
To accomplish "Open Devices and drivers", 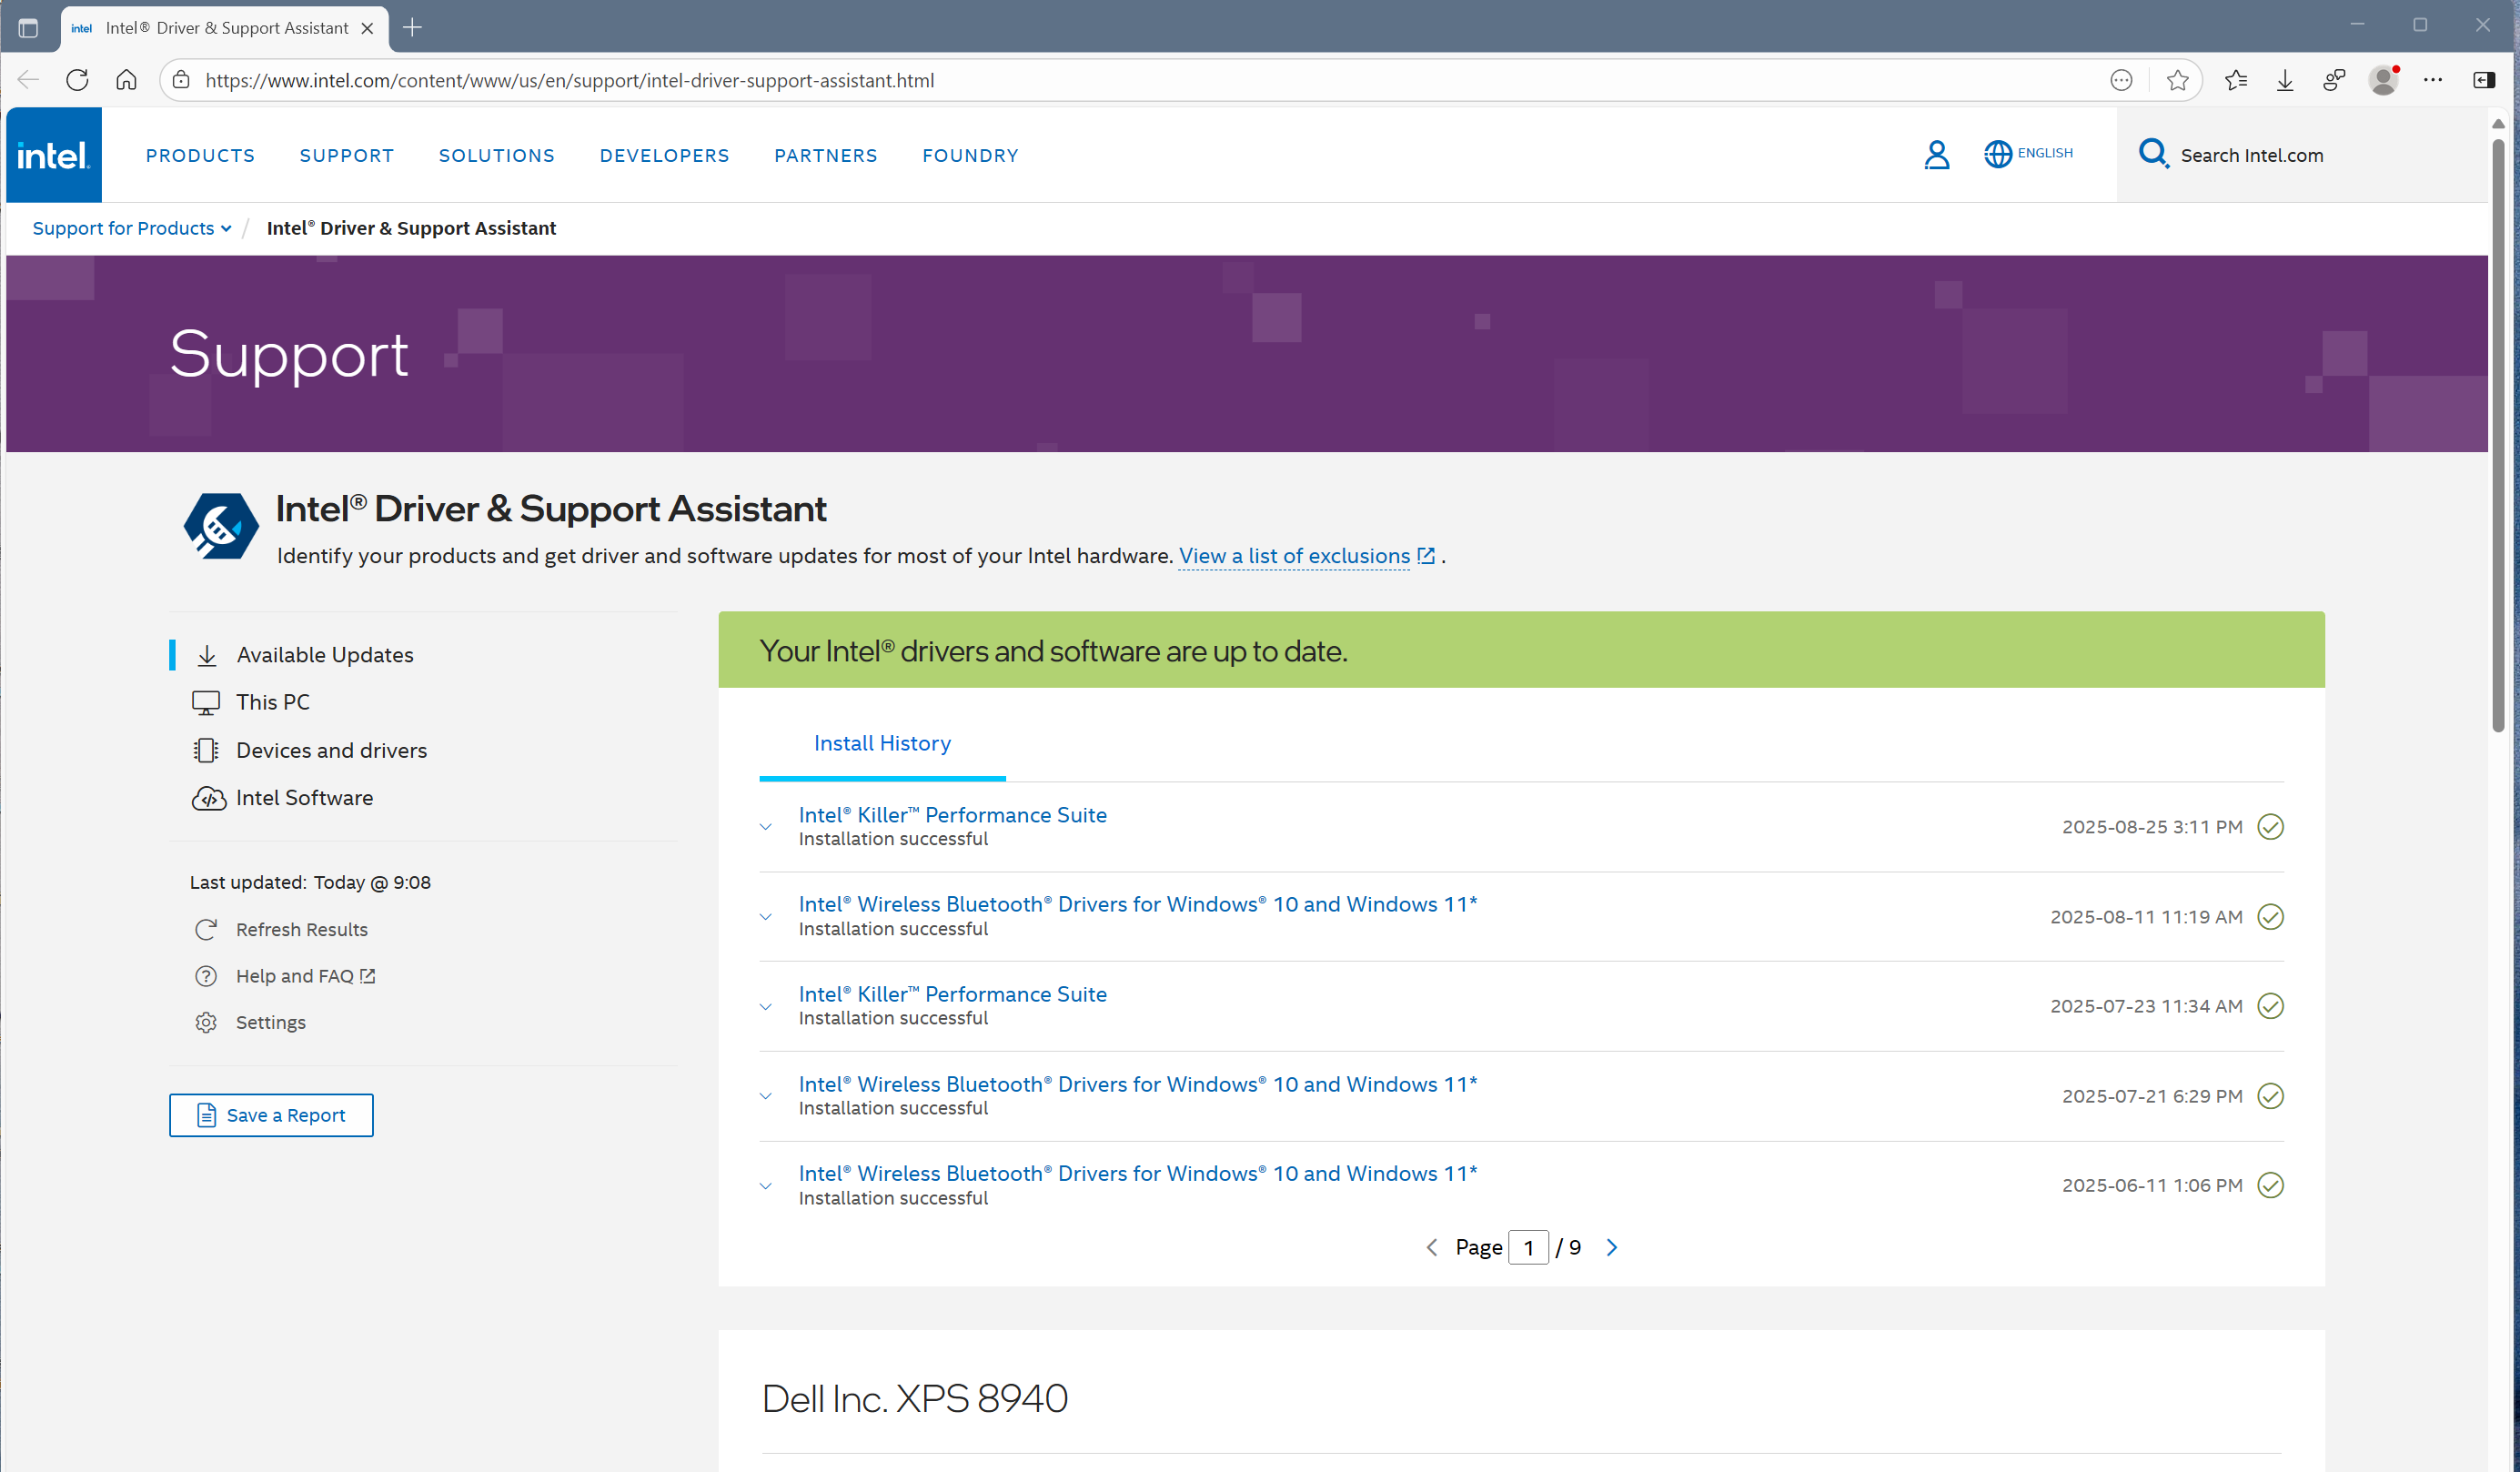I will [331, 749].
